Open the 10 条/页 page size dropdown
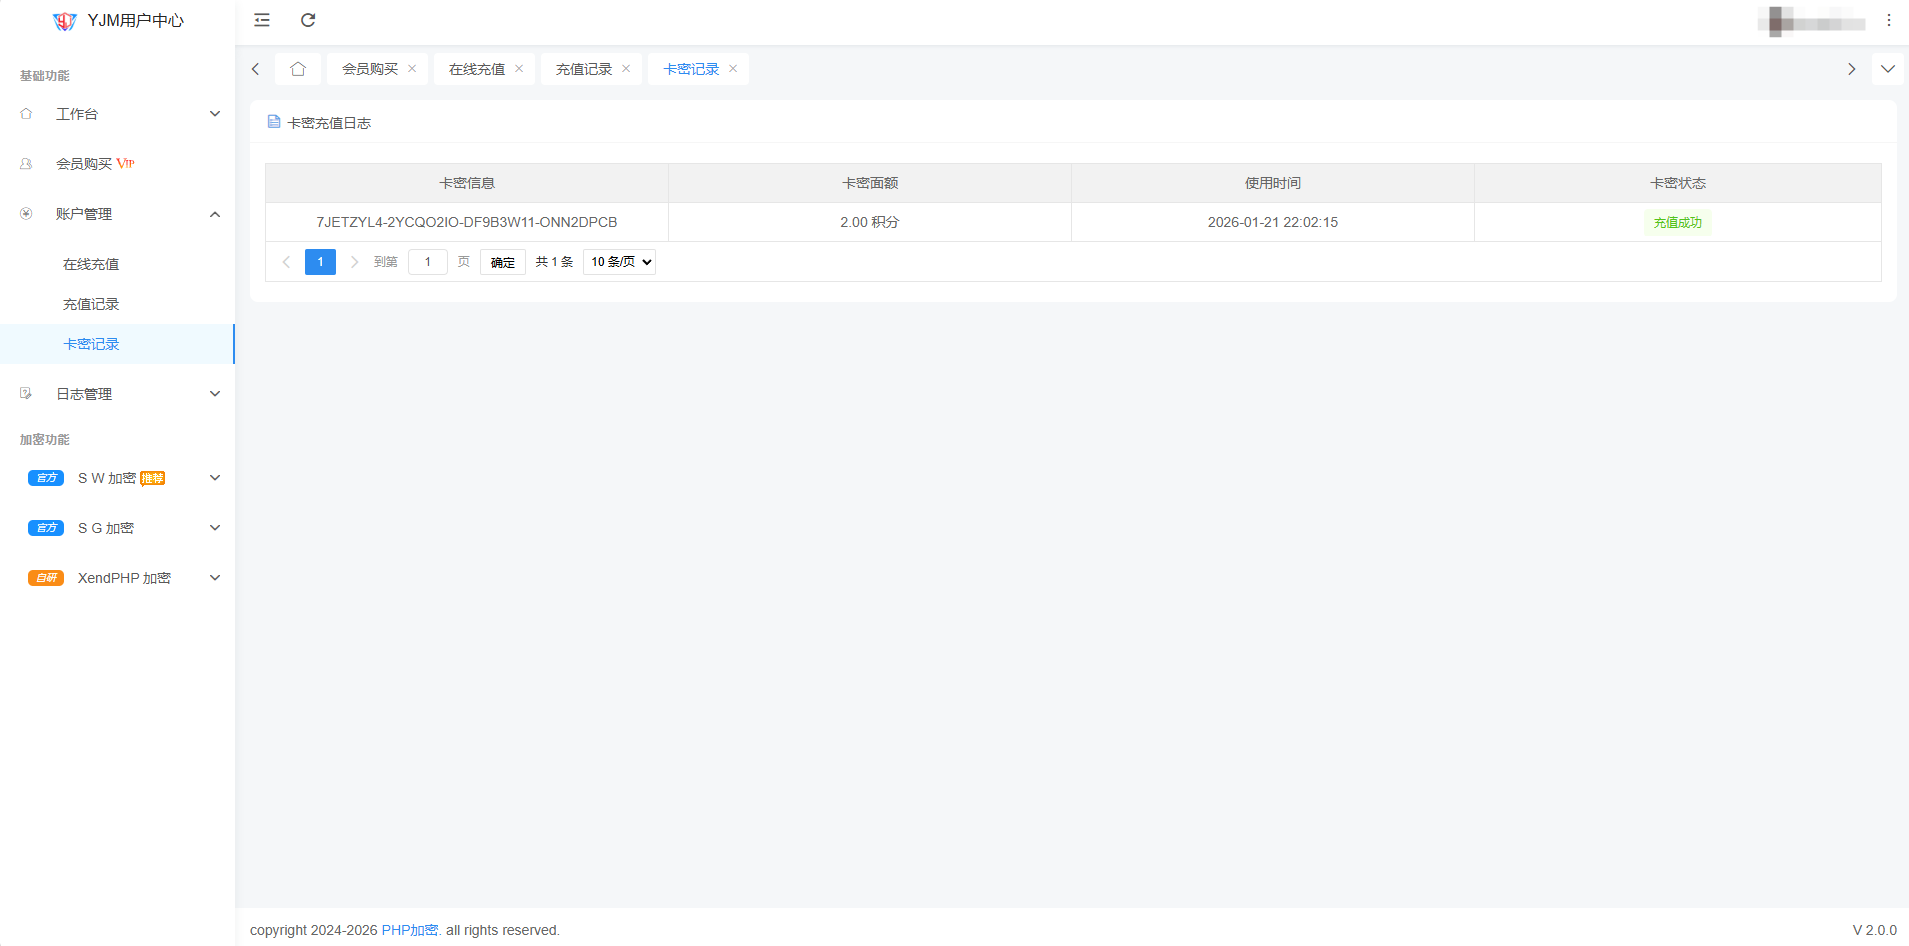Image resolution: width=1909 pixels, height=946 pixels. (x=619, y=262)
